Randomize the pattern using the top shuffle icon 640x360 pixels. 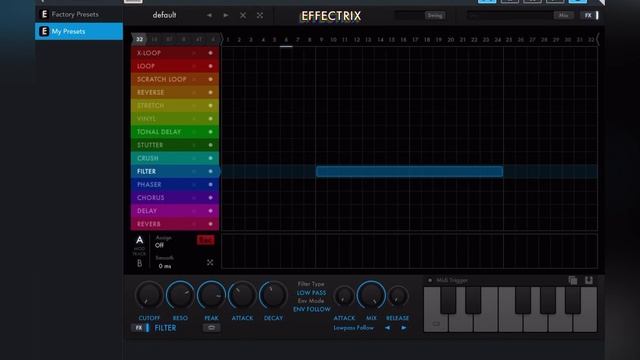(x=260, y=15)
